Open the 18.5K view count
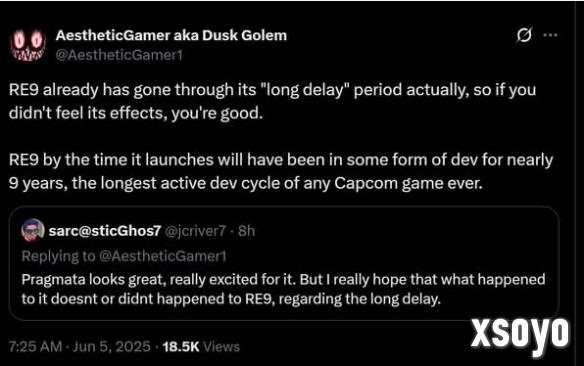Image resolution: width=584 pixels, height=366 pixels. coord(181,347)
